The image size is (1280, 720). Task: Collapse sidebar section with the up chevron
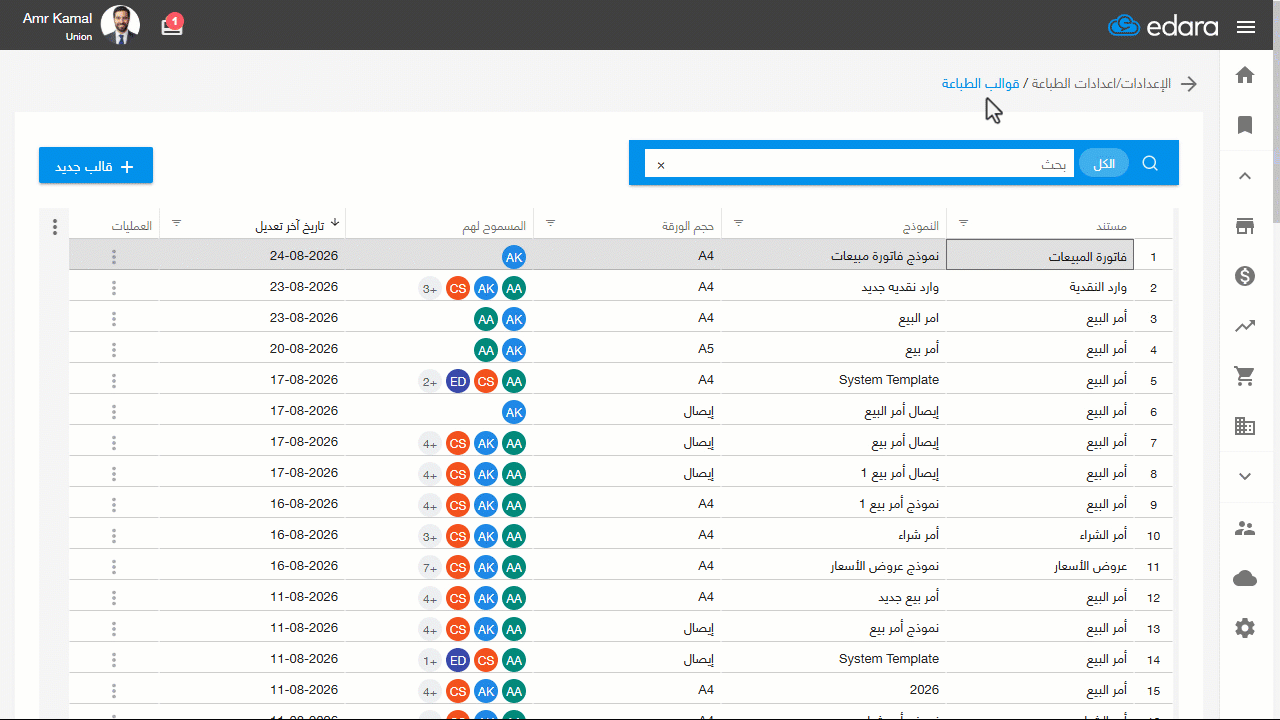1245,176
